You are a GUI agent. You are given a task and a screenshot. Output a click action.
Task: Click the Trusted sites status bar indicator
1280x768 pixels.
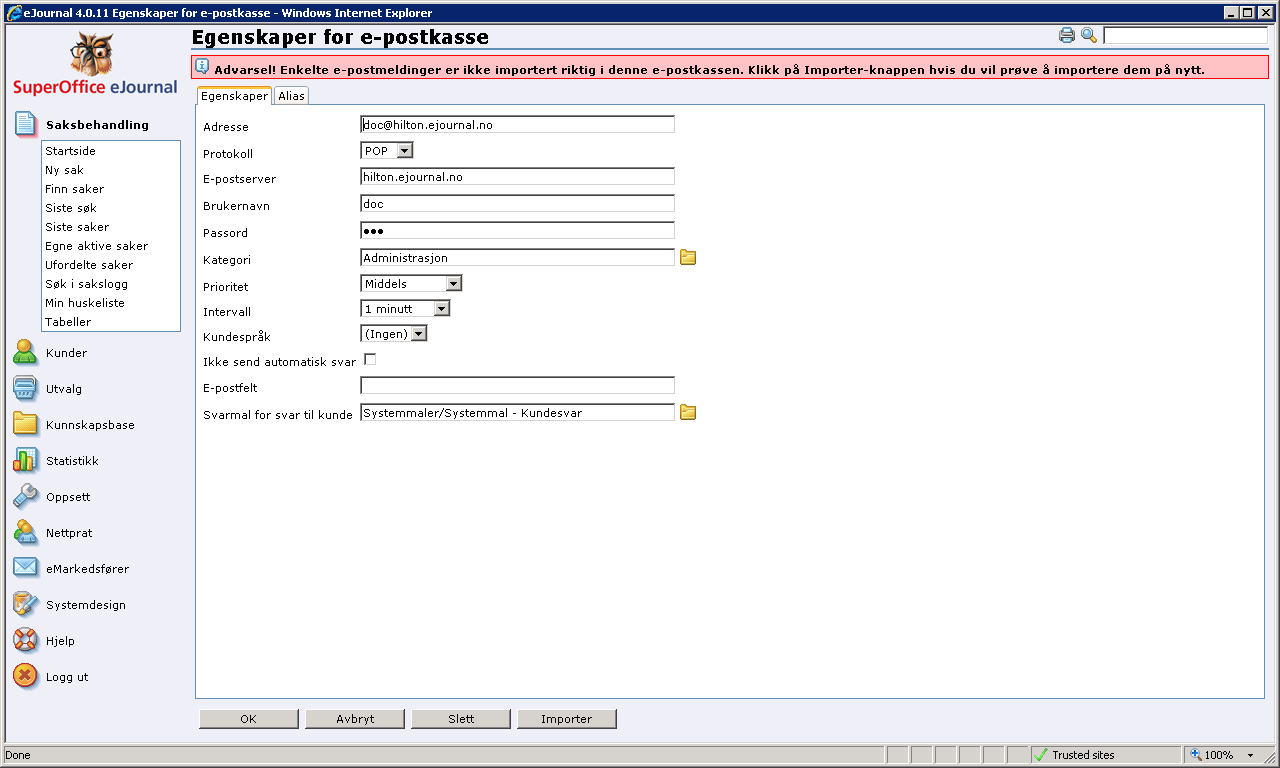click(x=1105, y=755)
